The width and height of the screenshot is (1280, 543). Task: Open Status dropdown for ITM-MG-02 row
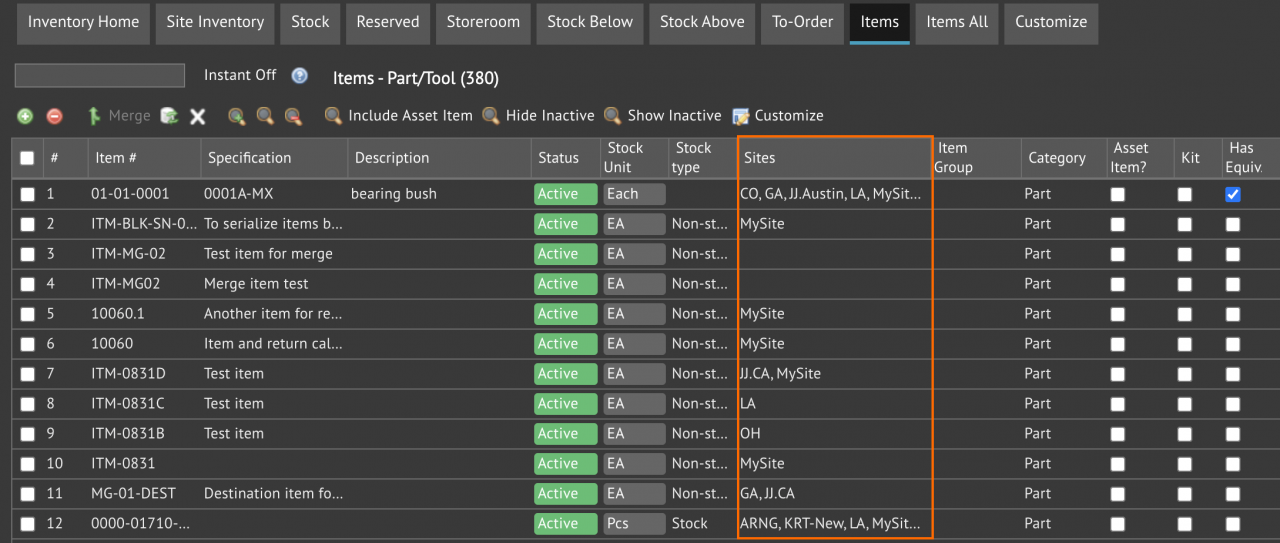click(x=564, y=254)
